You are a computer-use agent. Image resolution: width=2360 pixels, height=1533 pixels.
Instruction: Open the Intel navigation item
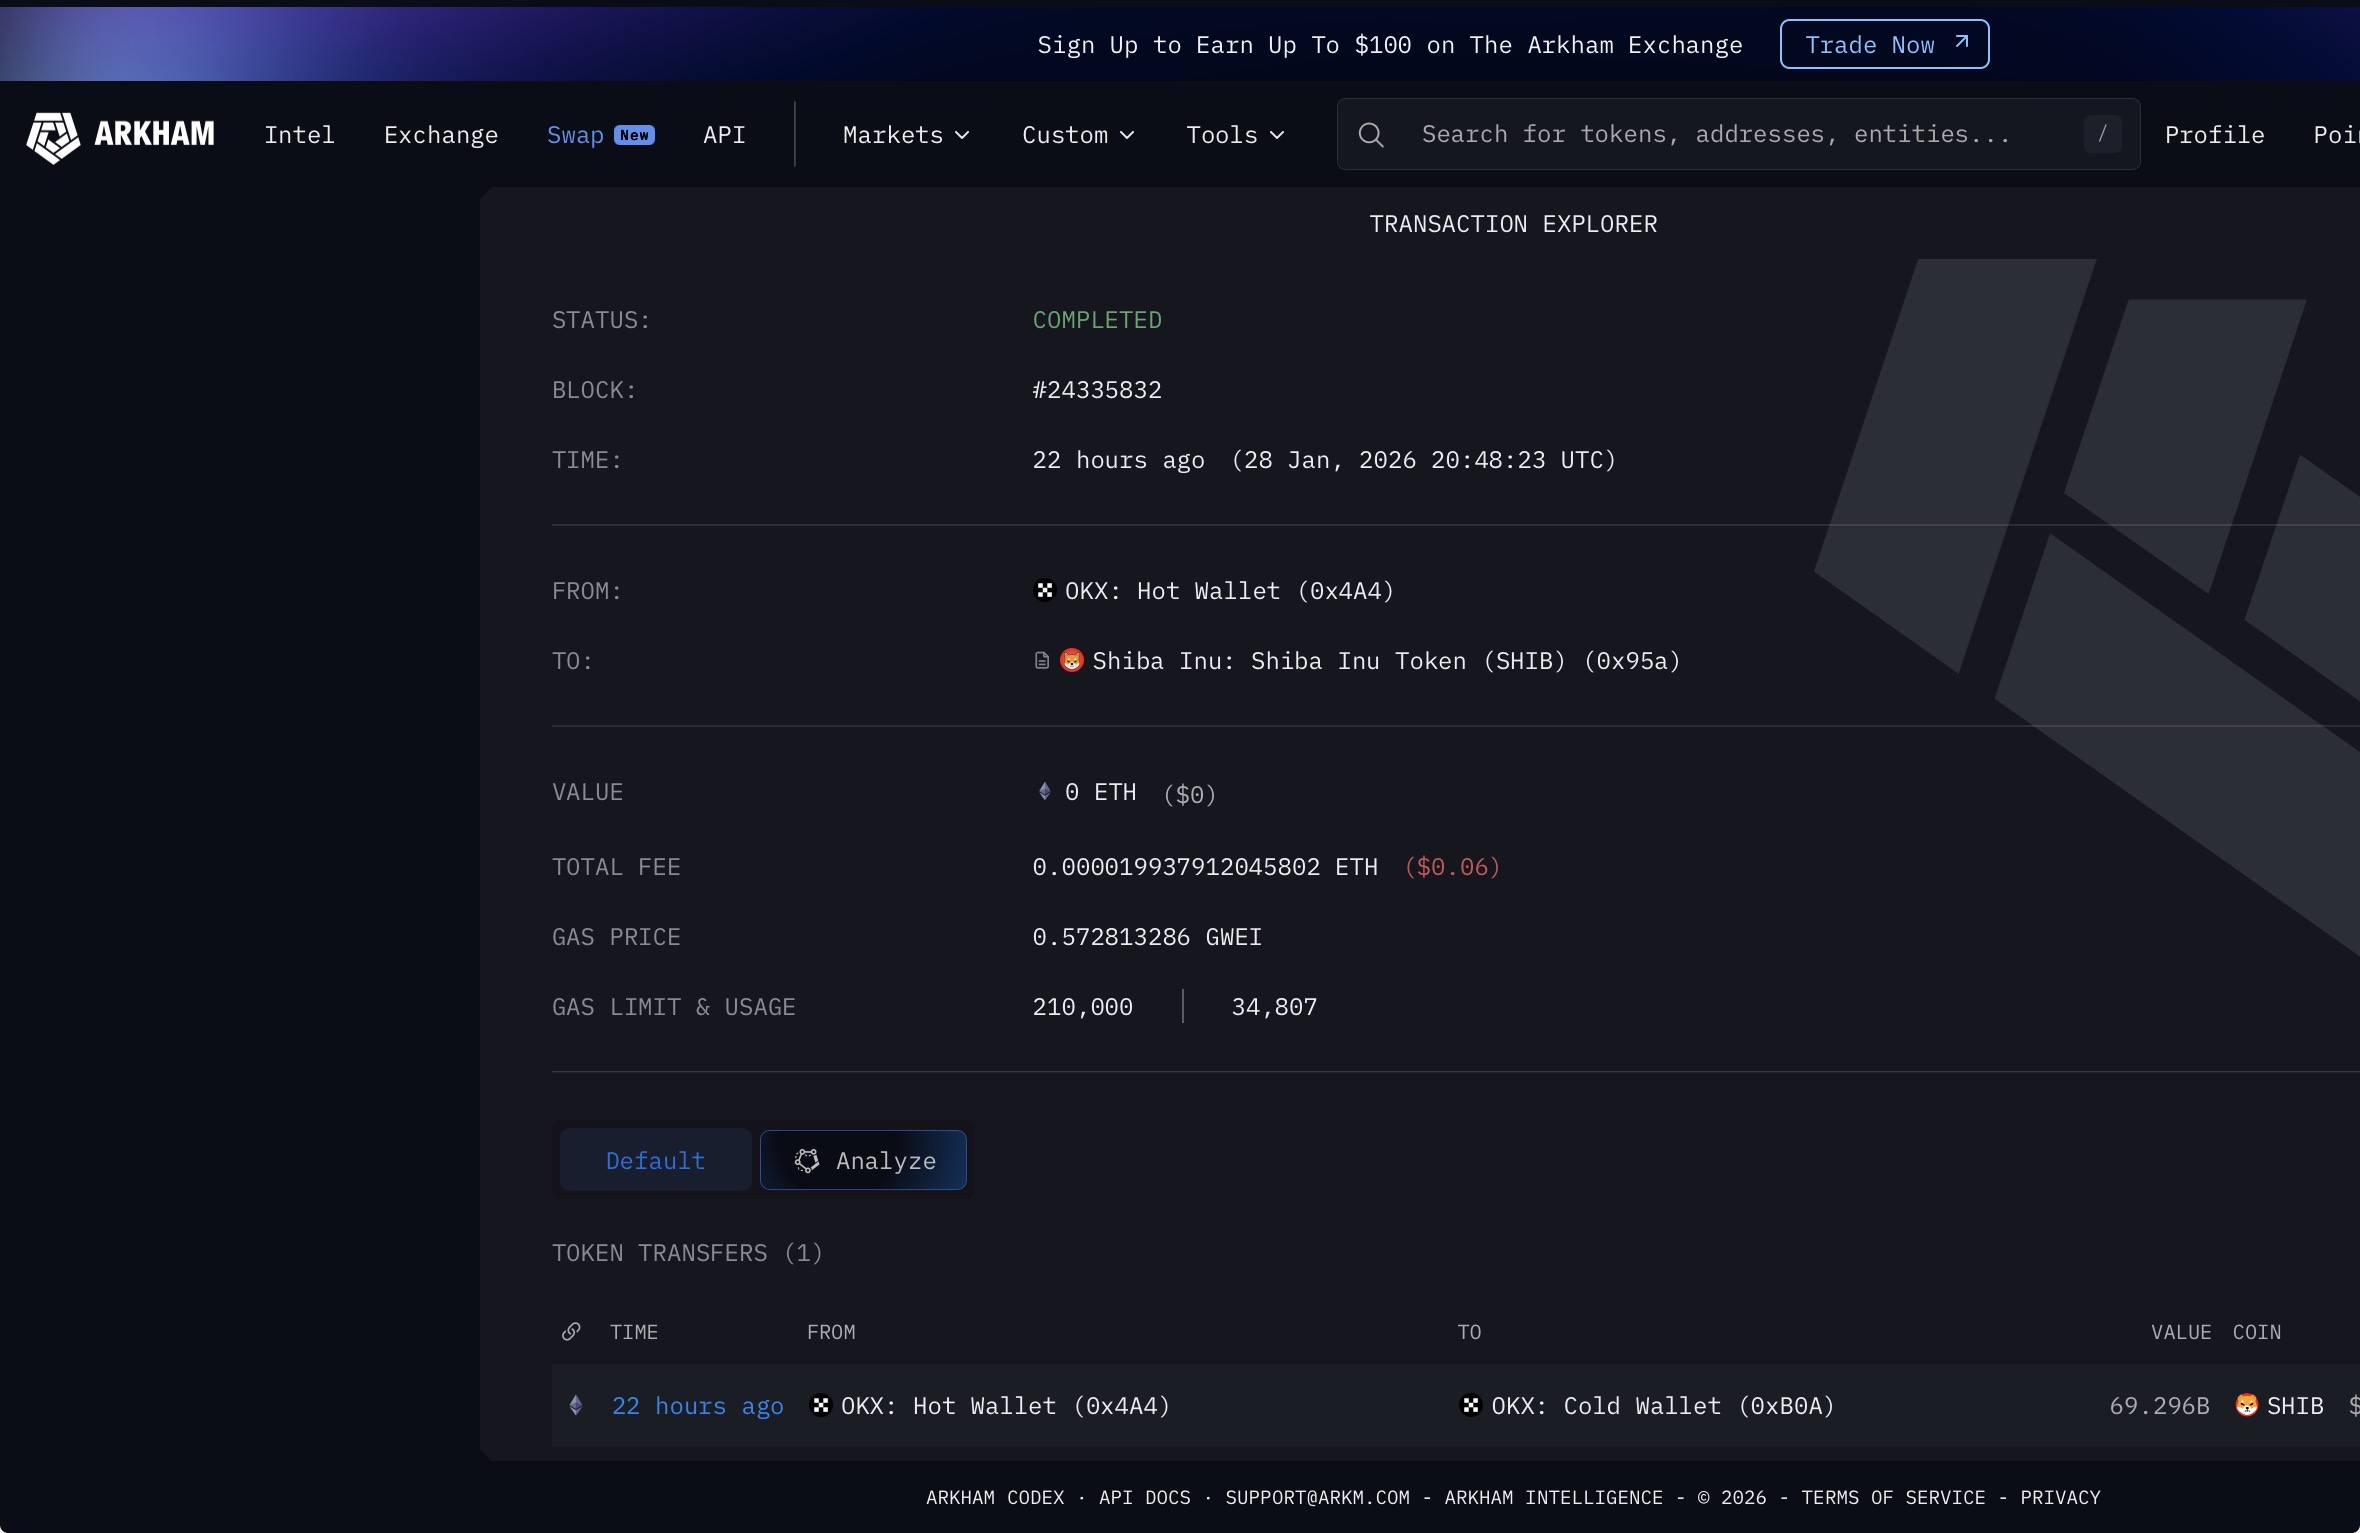coord(299,135)
